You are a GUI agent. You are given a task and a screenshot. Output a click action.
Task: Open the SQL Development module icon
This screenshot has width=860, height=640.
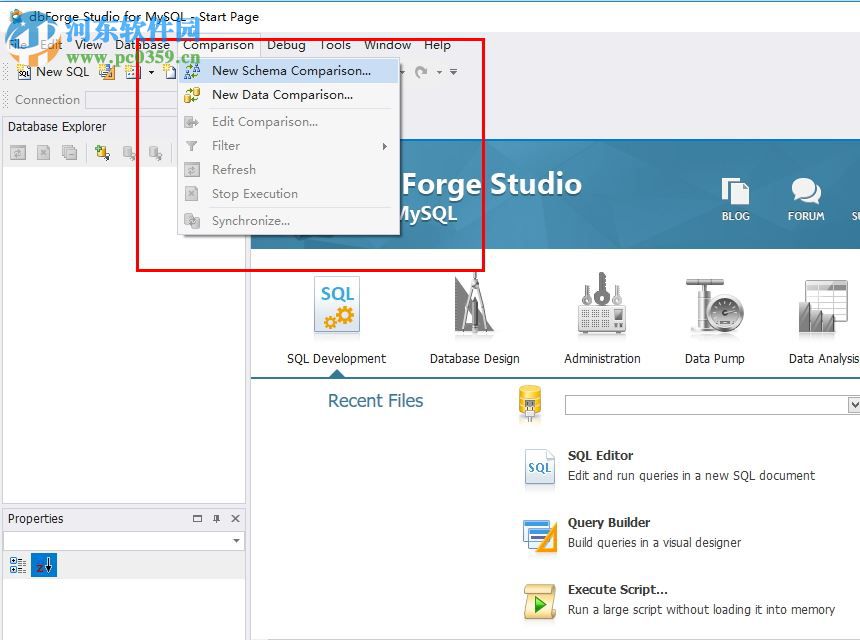(336, 305)
